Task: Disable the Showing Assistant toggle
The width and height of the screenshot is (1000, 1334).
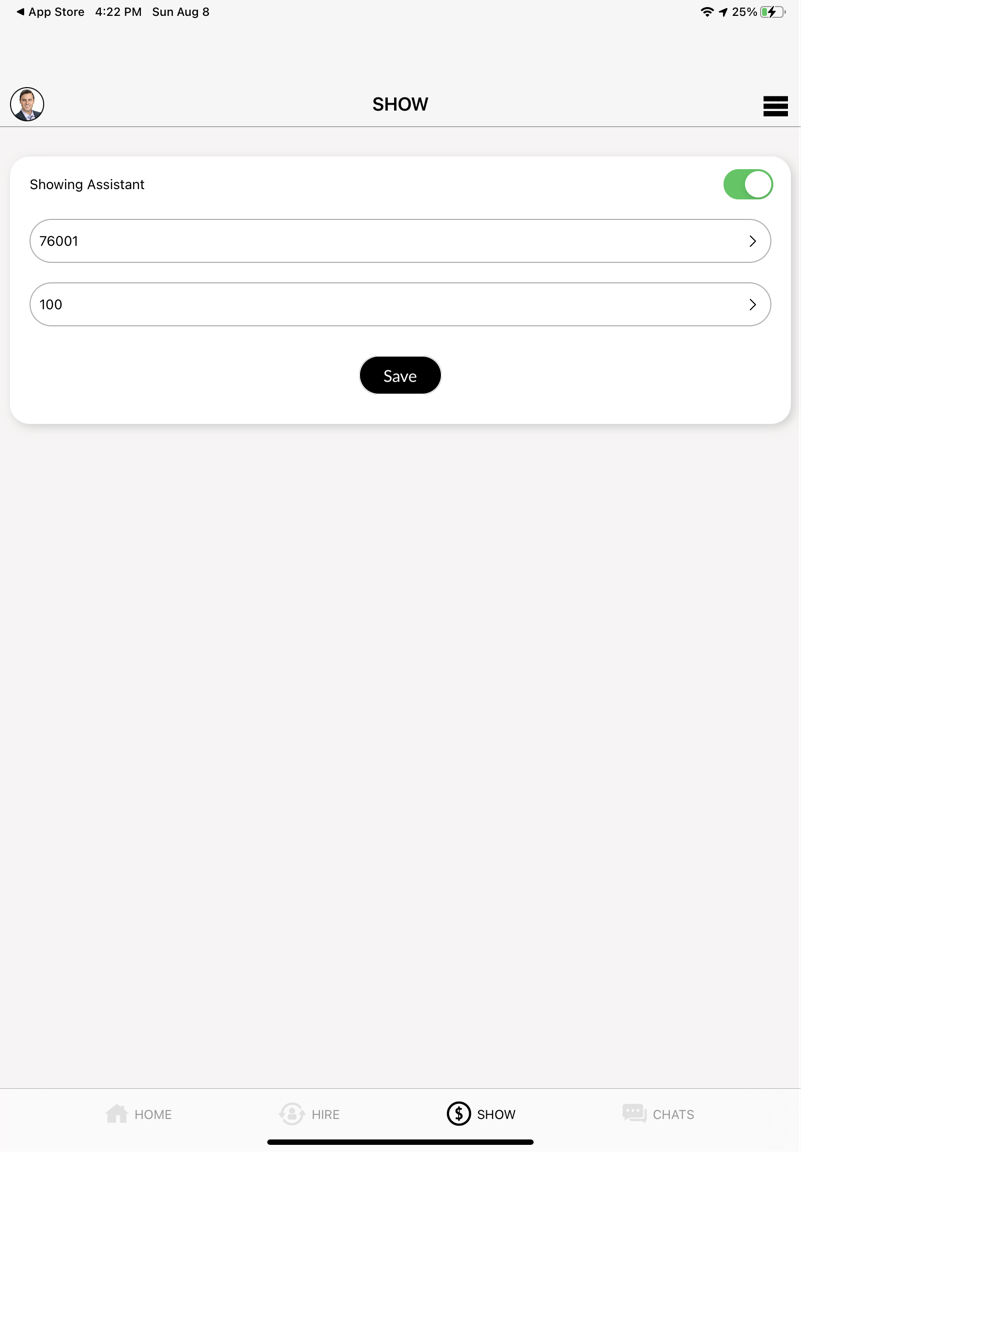Action: pyautogui.click(x=748, y=184)
